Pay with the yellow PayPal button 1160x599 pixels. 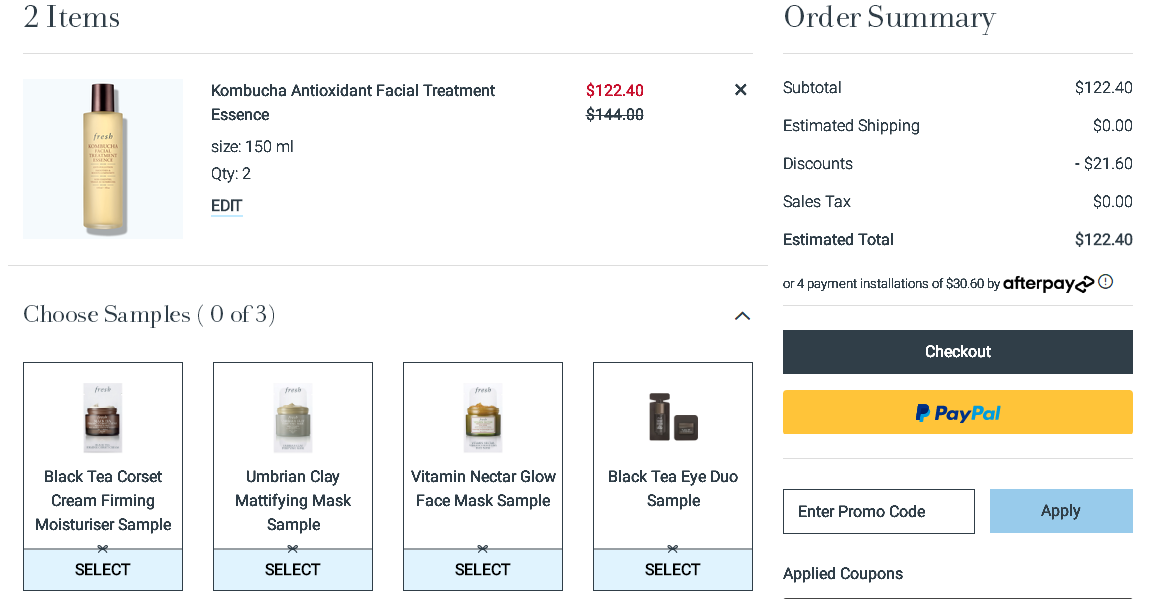[957, 412]
